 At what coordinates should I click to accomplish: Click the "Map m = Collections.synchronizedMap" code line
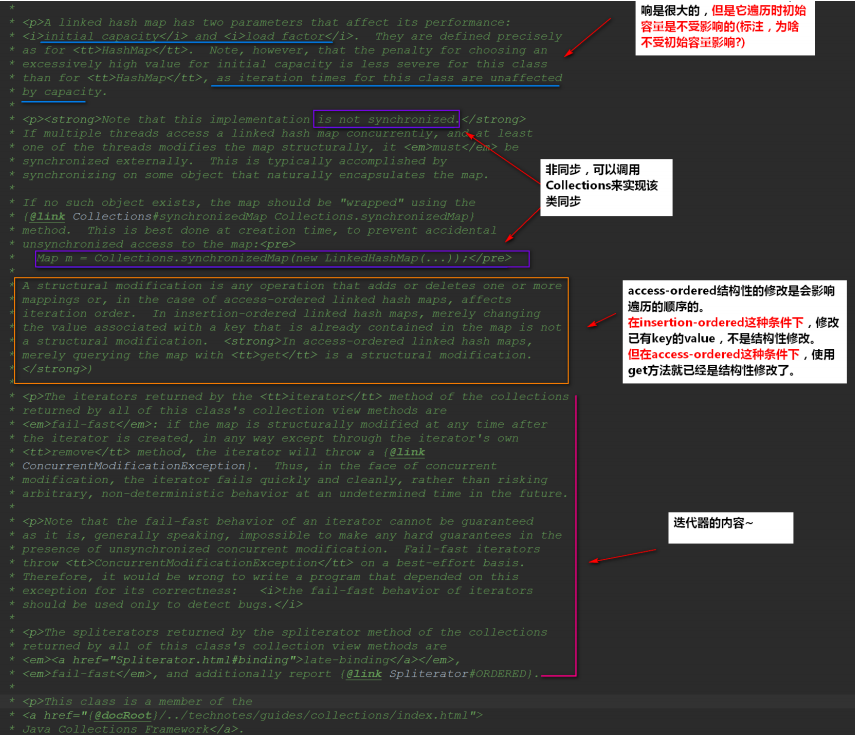[282, 258]
